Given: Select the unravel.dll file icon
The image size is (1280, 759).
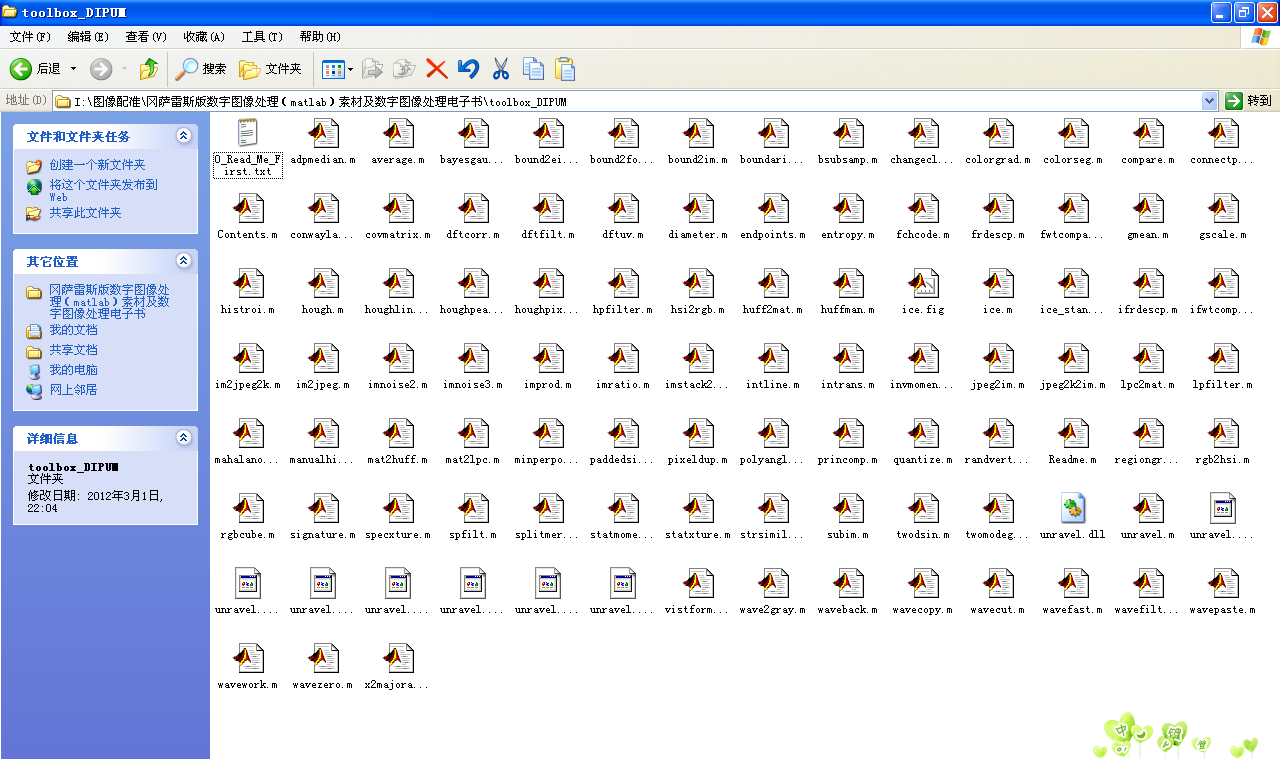Looking at the screenshot, I should point(1073,510).
